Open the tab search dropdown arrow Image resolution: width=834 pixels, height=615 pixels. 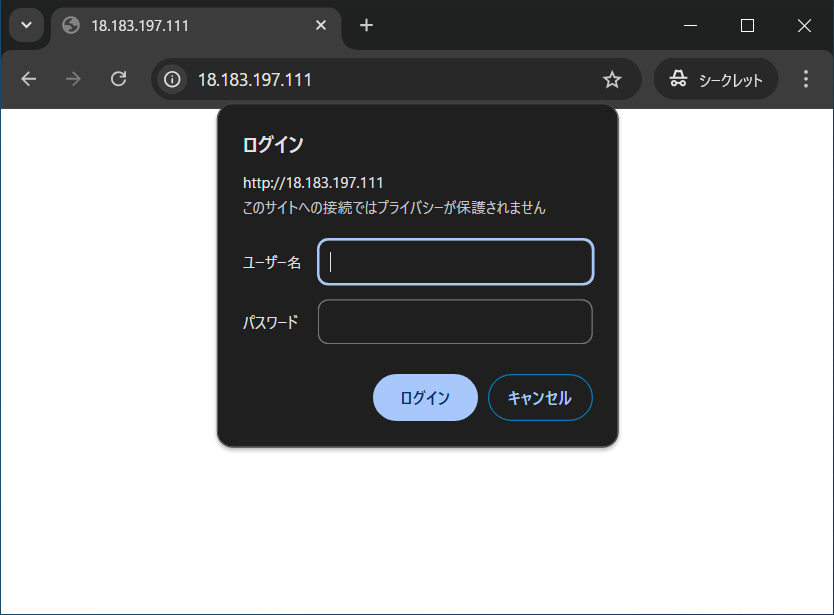point(26,25)
